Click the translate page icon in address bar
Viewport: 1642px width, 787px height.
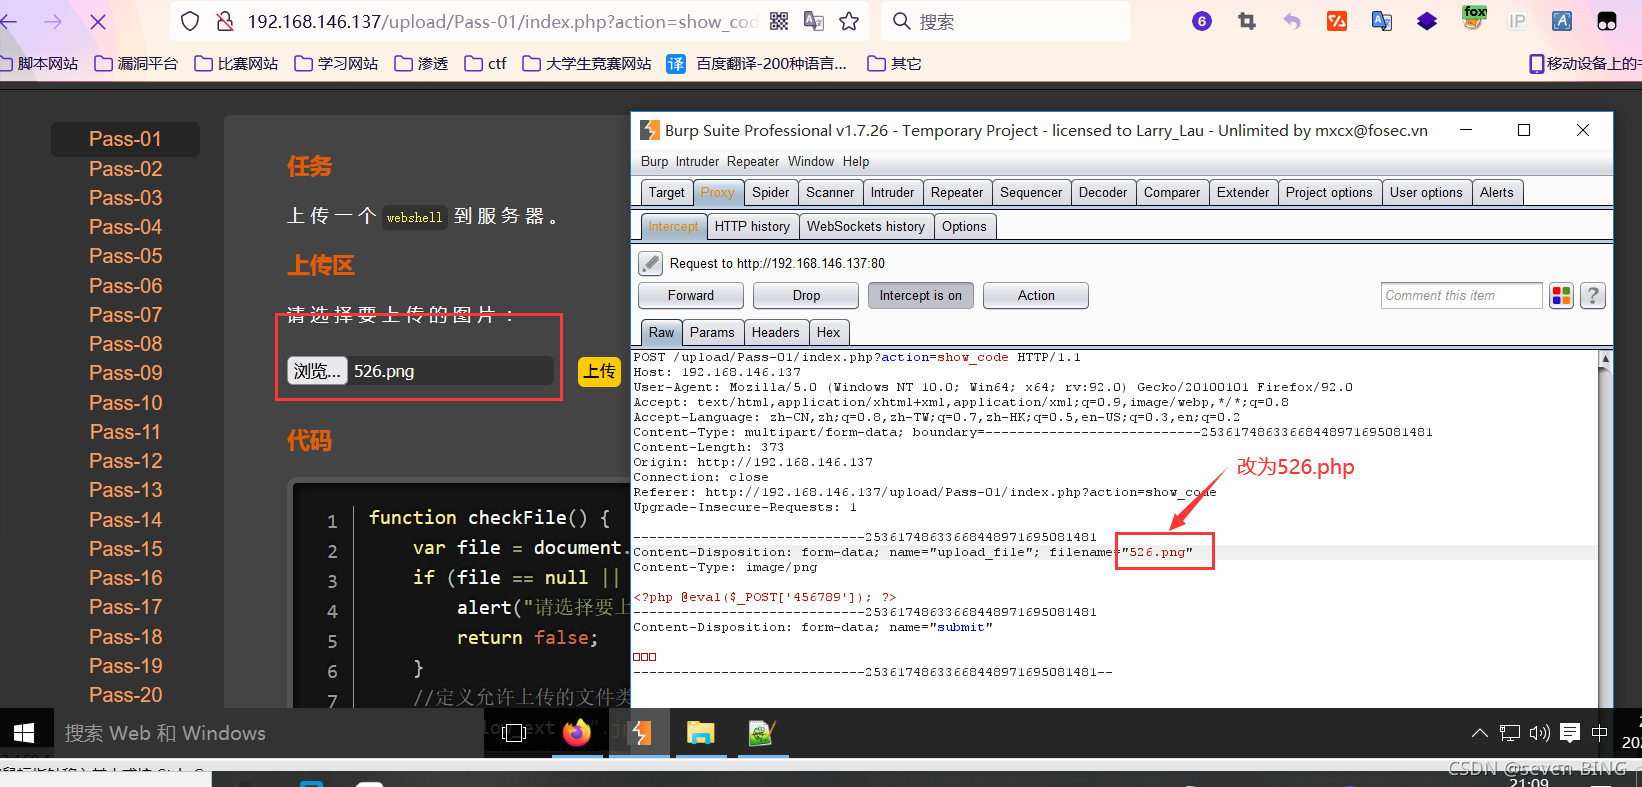coord(814,21)
